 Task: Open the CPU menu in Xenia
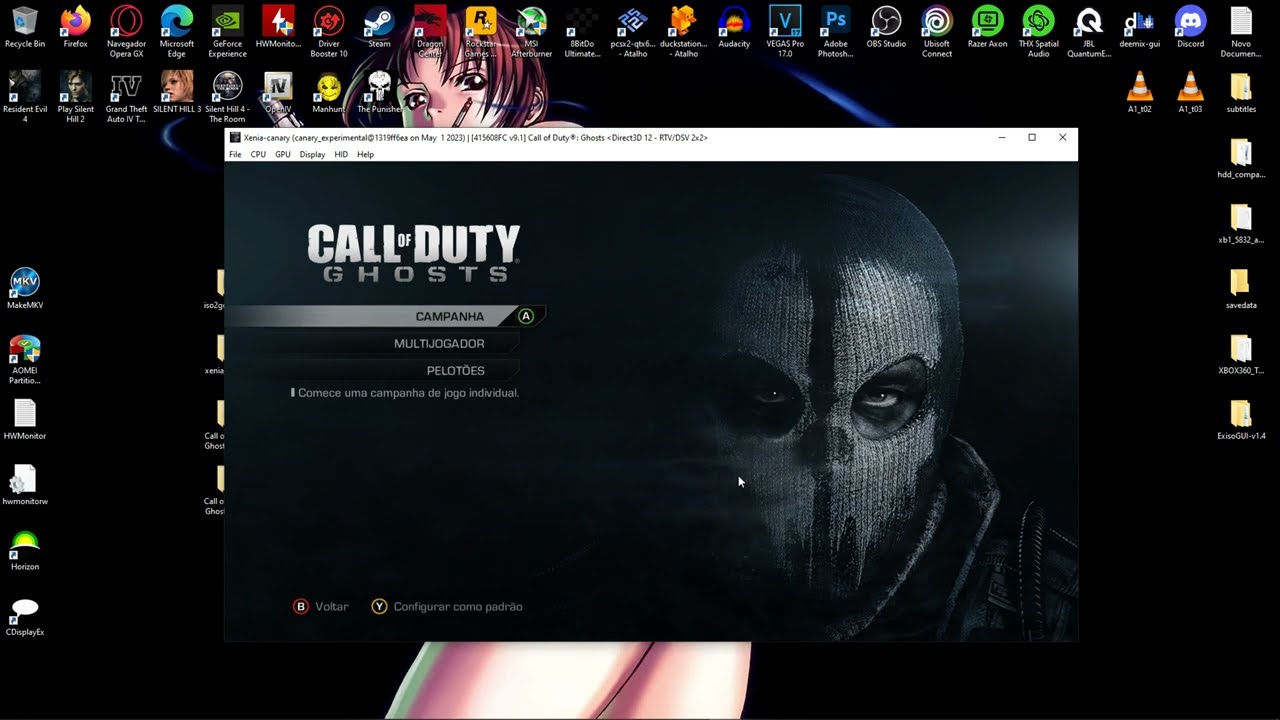coord(258,155)
